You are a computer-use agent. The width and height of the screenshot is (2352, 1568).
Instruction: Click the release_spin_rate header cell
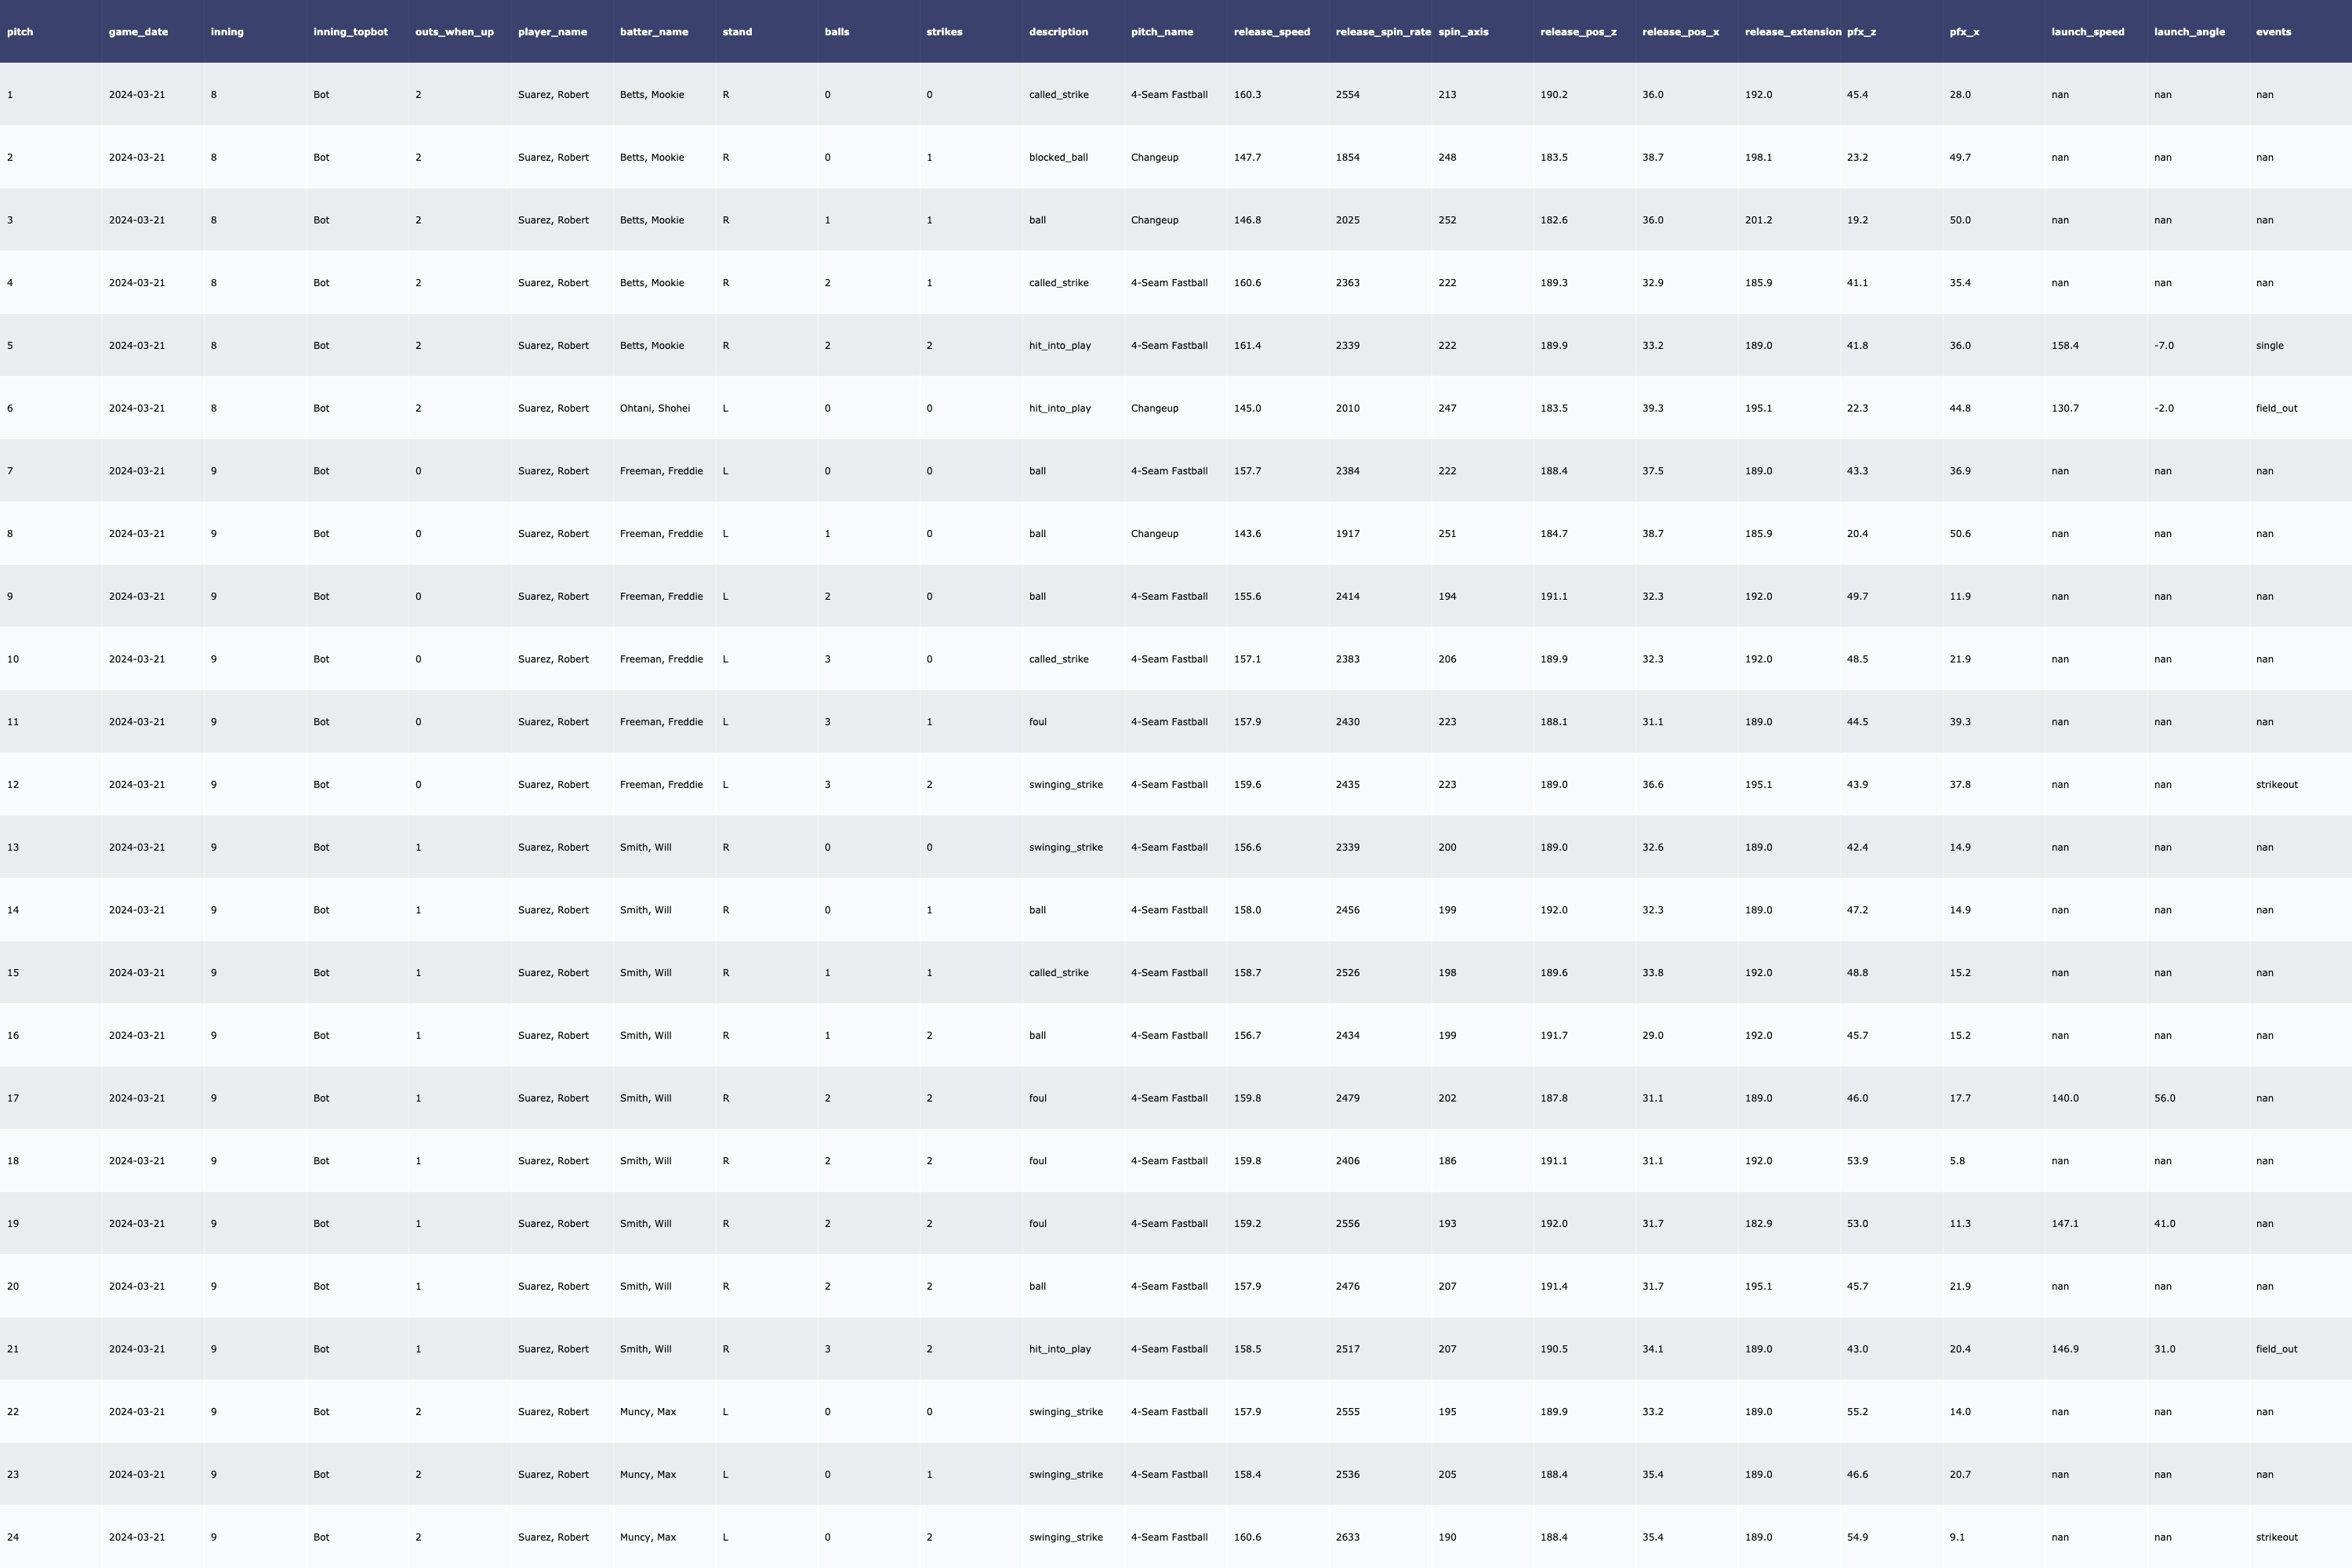(x=1382, y=32)
